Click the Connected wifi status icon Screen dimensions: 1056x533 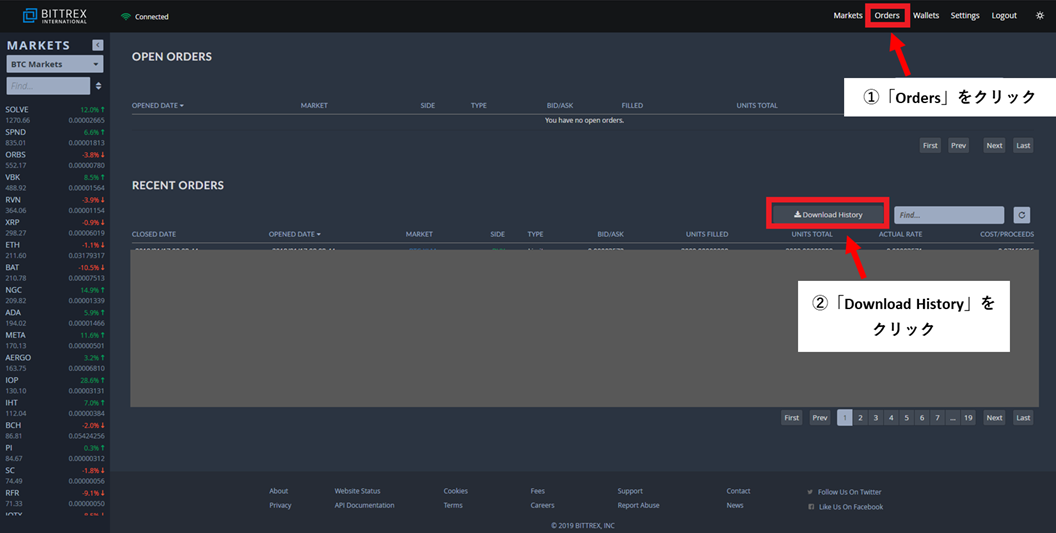coord(125,16)
